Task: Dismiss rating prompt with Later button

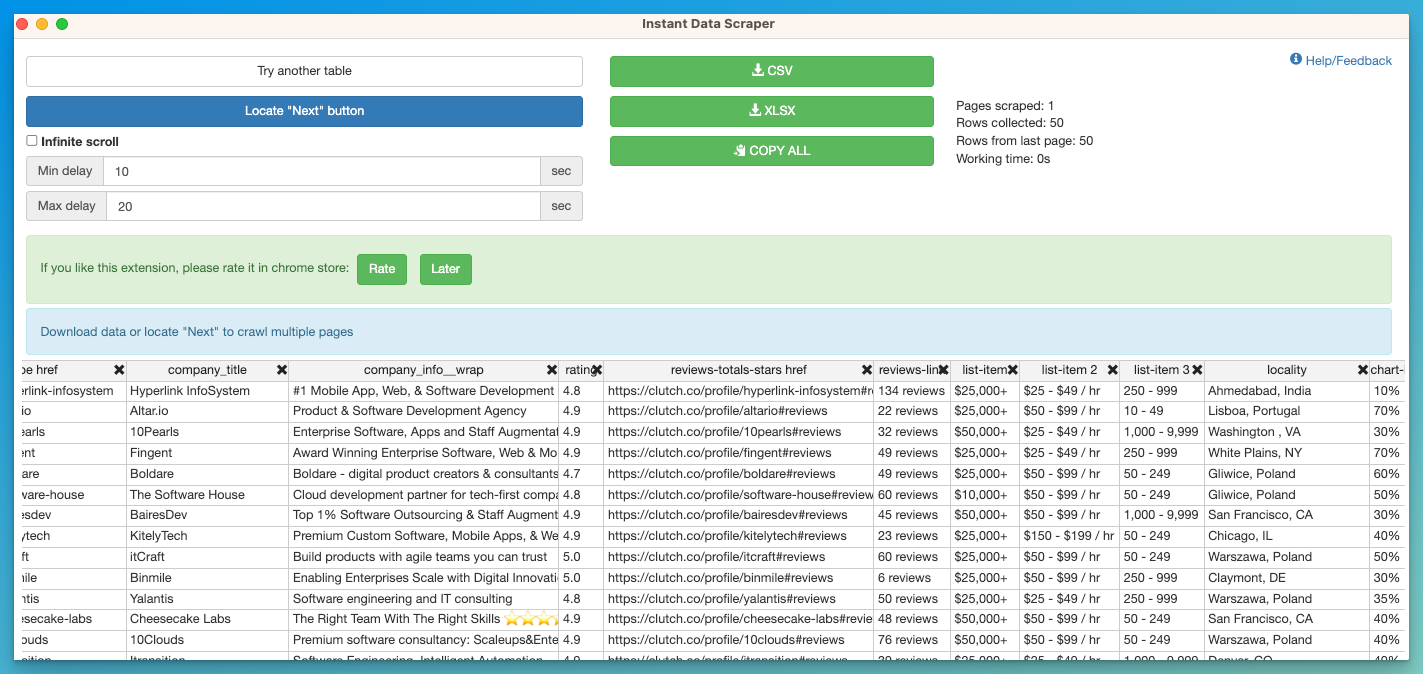Action: coord(446,269)
